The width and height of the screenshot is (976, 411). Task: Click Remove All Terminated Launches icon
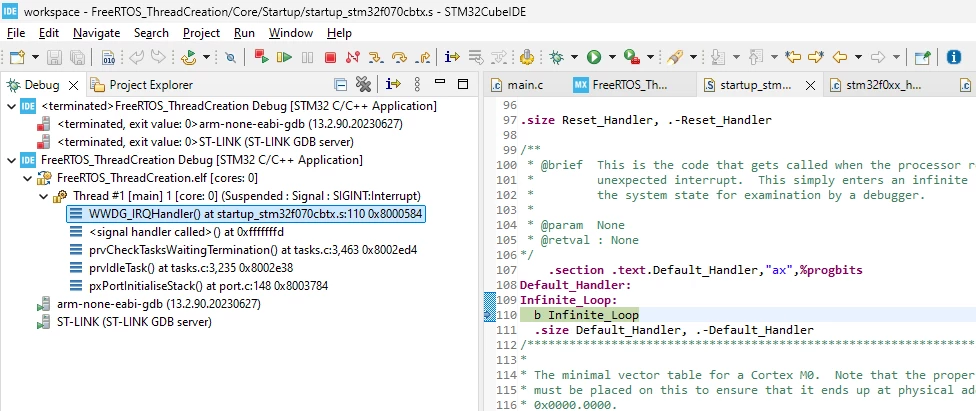pos(363,84)
